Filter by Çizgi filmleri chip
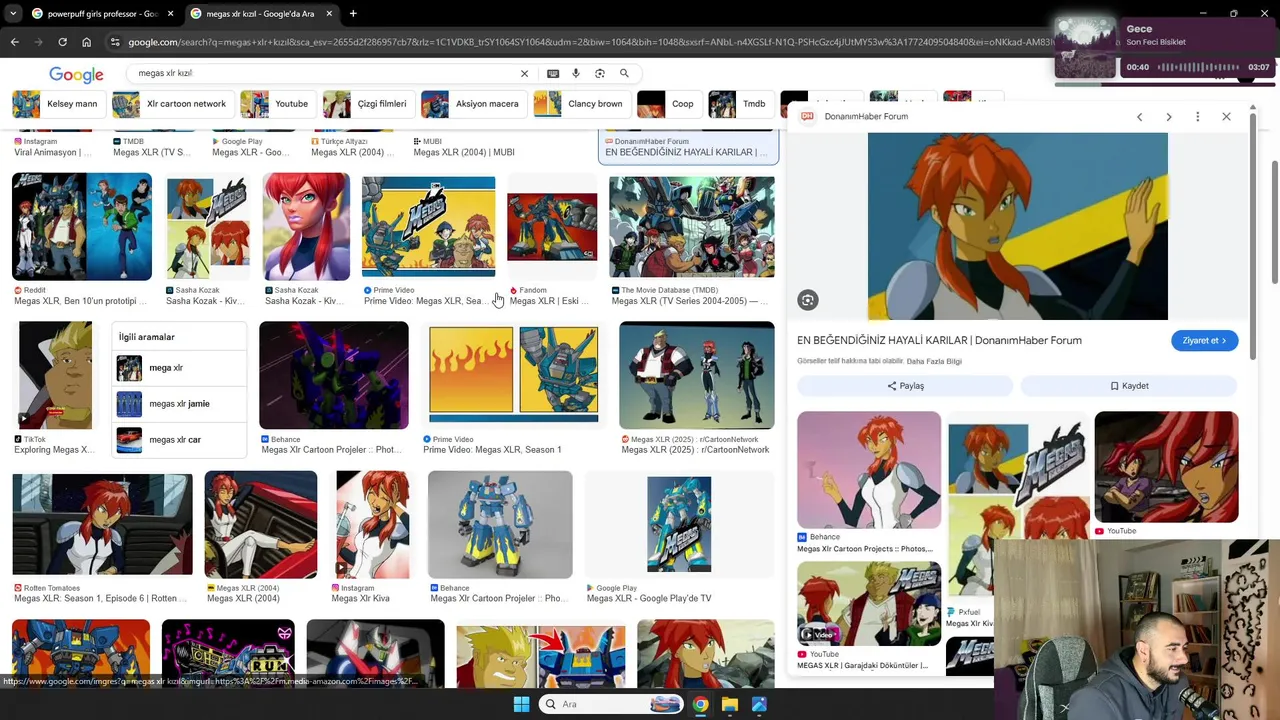 pos(367,104)
